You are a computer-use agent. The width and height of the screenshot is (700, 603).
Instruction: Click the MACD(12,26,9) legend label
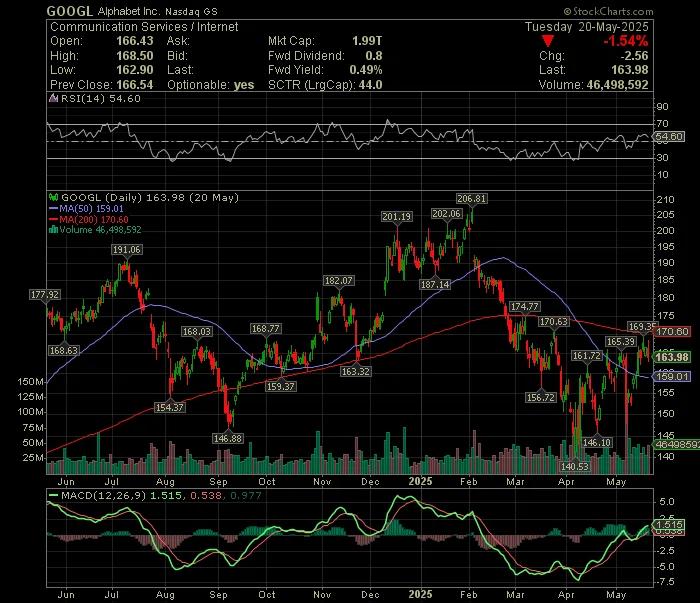pos(103,495)
